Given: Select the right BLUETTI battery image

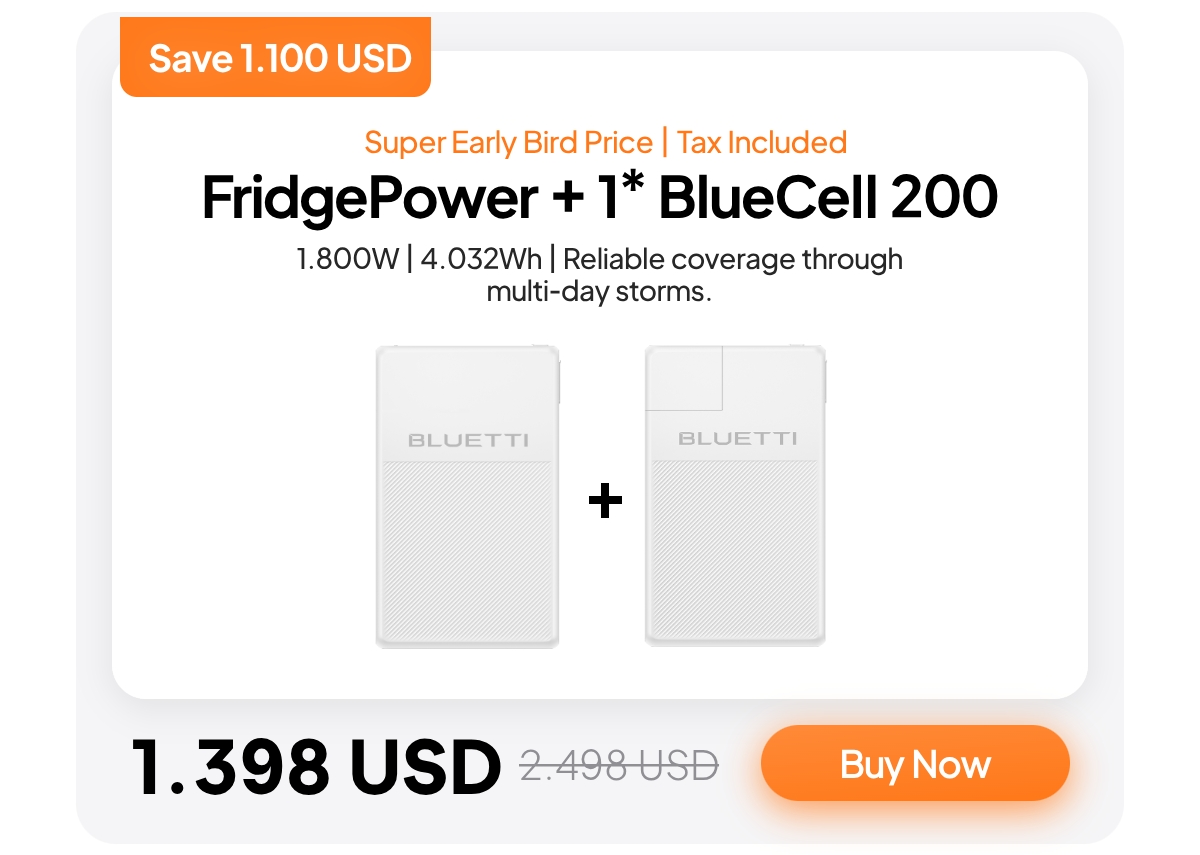Looking at the screenshot, I should click(735, 495).
